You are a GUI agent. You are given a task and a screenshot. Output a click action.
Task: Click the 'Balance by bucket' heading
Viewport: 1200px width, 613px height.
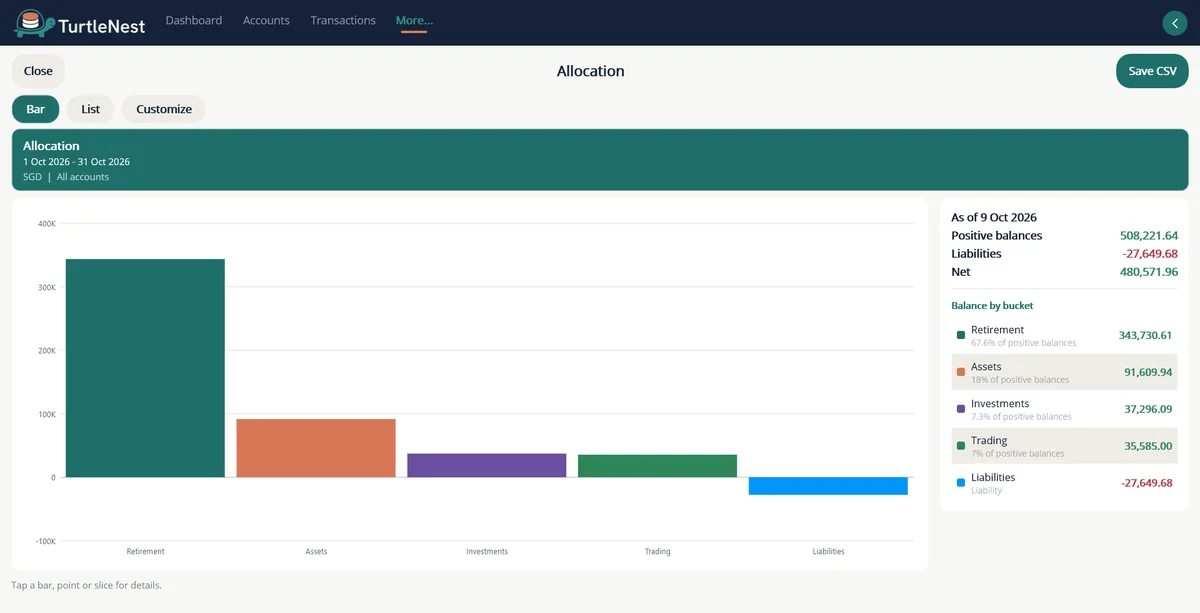(992, 305)
